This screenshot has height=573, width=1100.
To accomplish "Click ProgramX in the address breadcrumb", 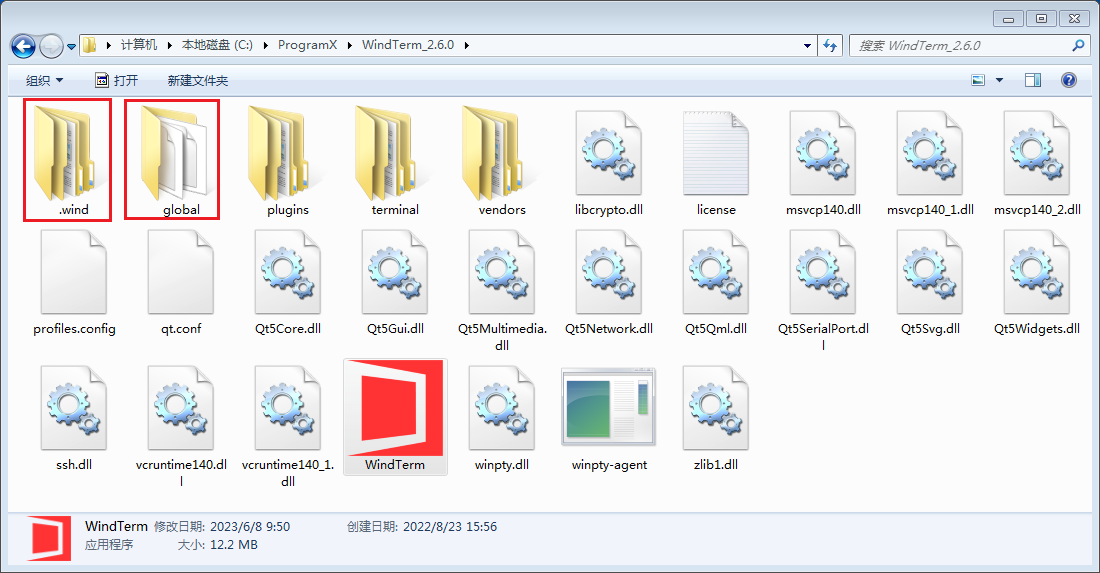I will [307, 45].
